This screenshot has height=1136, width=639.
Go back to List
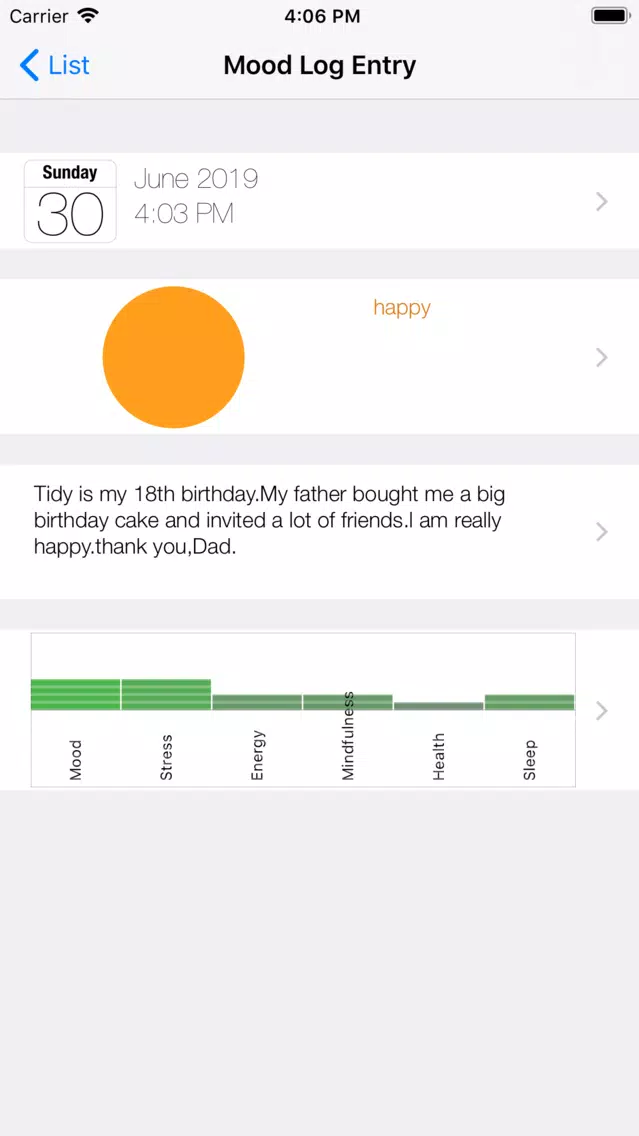pyautogui.click(x=54, y=65)
